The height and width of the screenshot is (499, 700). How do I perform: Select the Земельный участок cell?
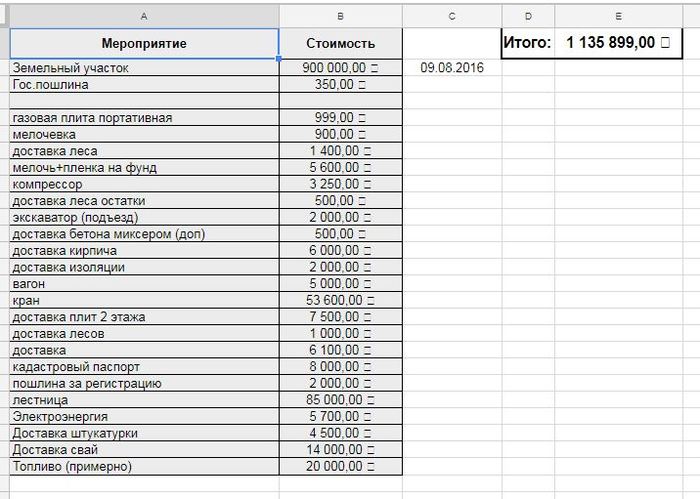coord(144,68)
